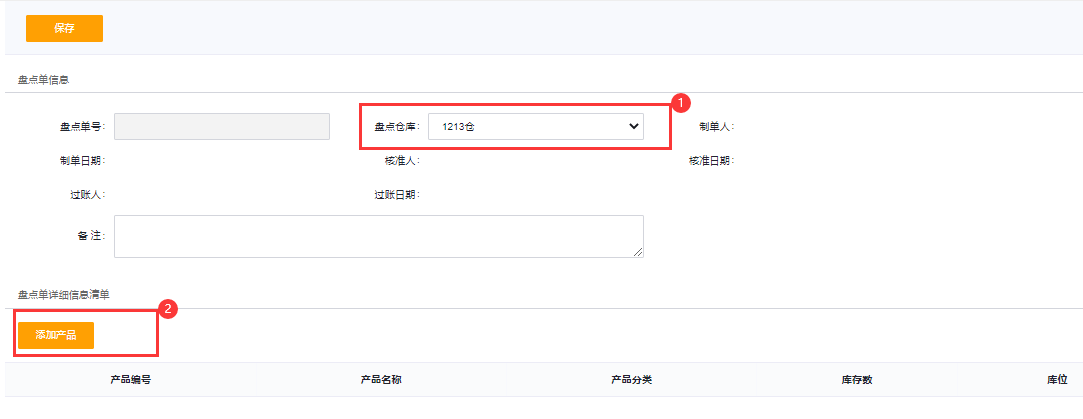
Task: Click the orange 保存 button
Action: (x=64, y=28)
